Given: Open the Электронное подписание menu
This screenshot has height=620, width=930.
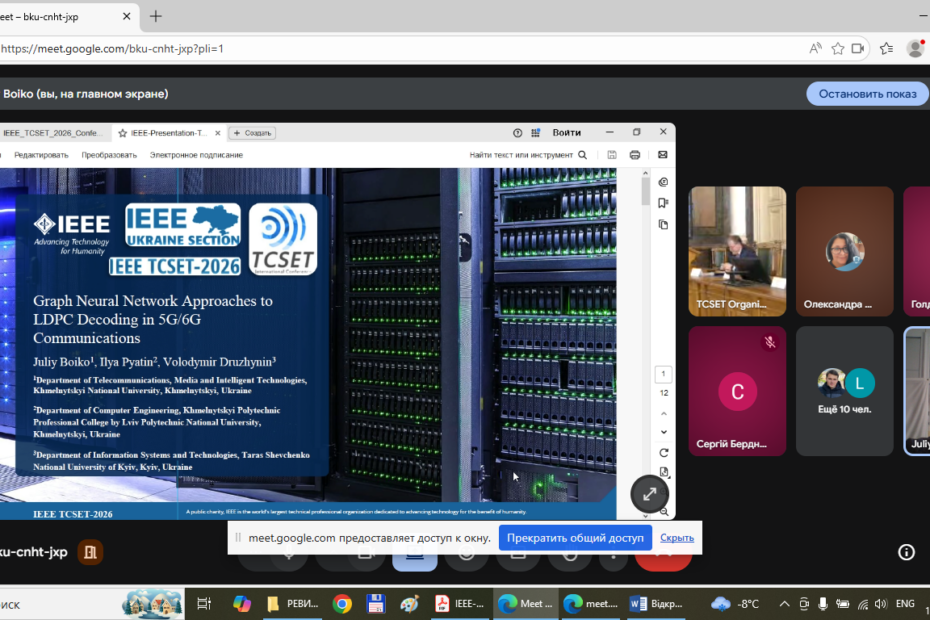Looking at the screenshot, I should 196,155.
